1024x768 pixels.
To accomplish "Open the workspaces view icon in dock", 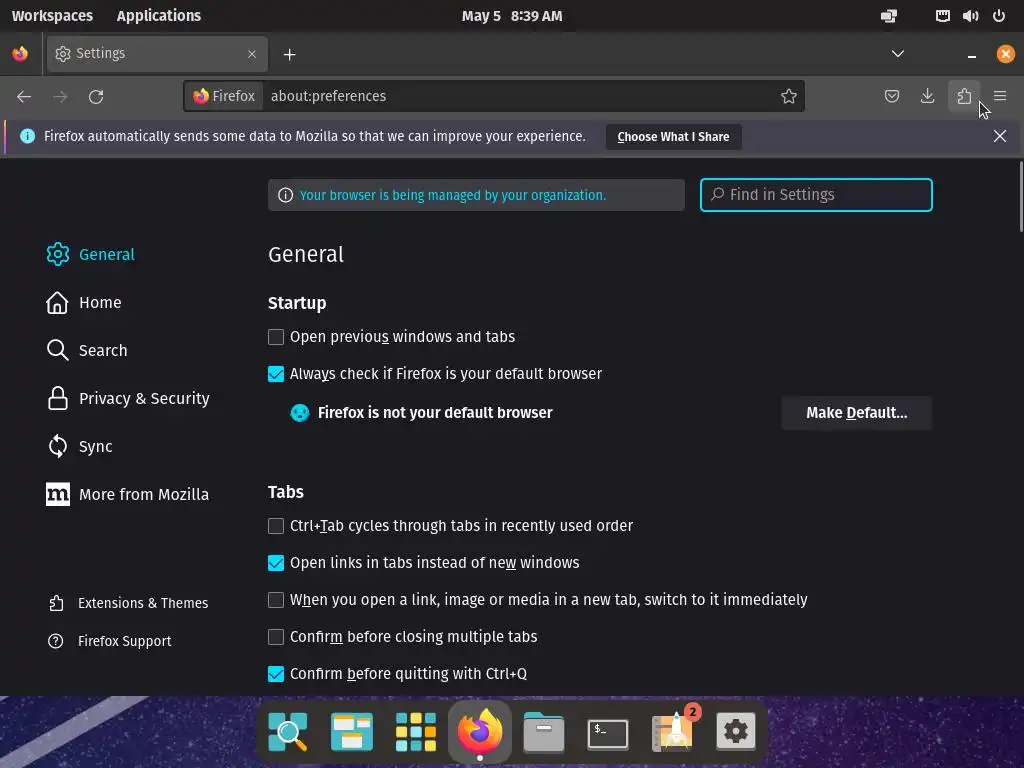I will (351, 731).
